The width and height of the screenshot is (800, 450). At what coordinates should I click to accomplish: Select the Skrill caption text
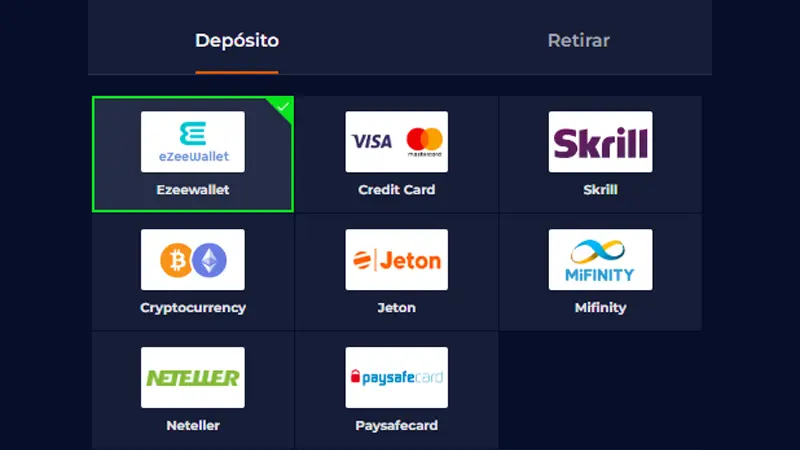[x=601, y=190]
